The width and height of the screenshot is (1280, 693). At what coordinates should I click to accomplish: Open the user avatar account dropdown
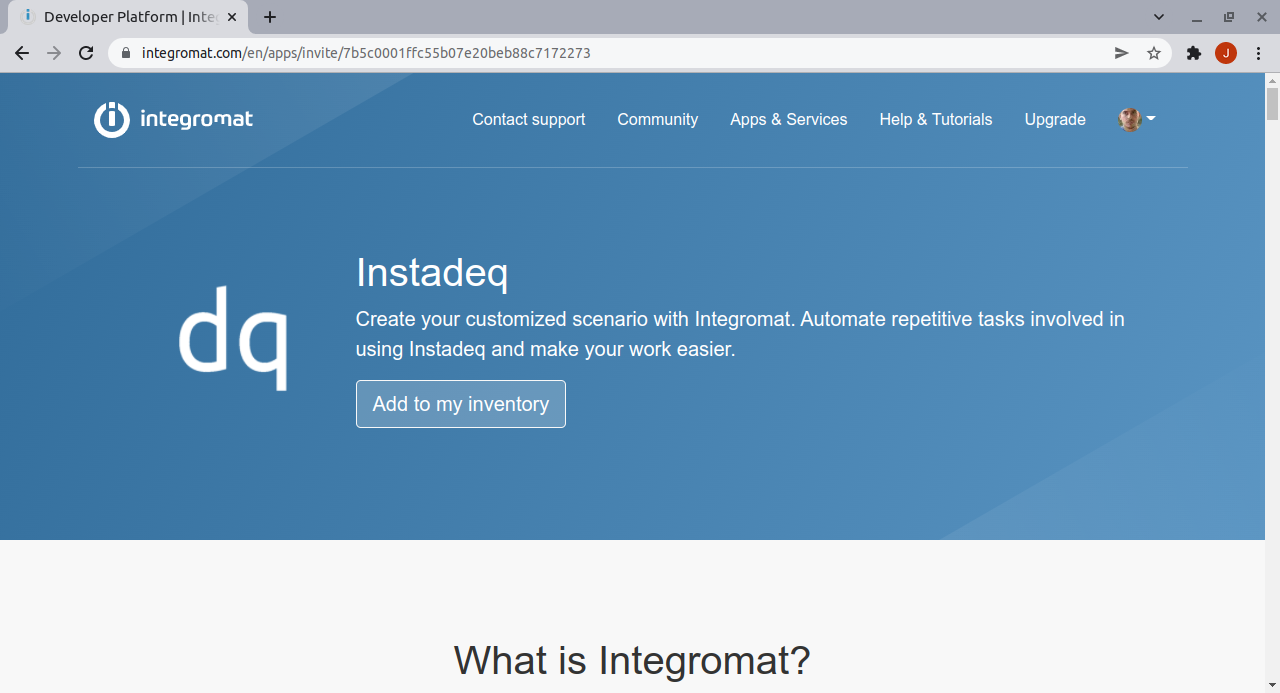click(1137, 119)
